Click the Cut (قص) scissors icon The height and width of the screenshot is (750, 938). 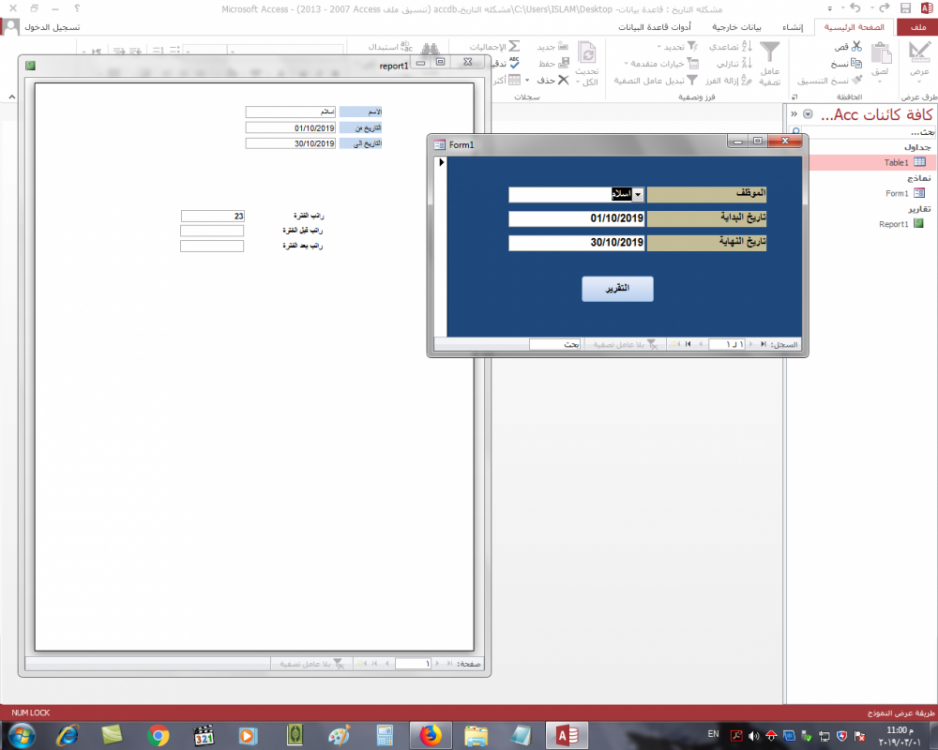click(x=856, y=47)
